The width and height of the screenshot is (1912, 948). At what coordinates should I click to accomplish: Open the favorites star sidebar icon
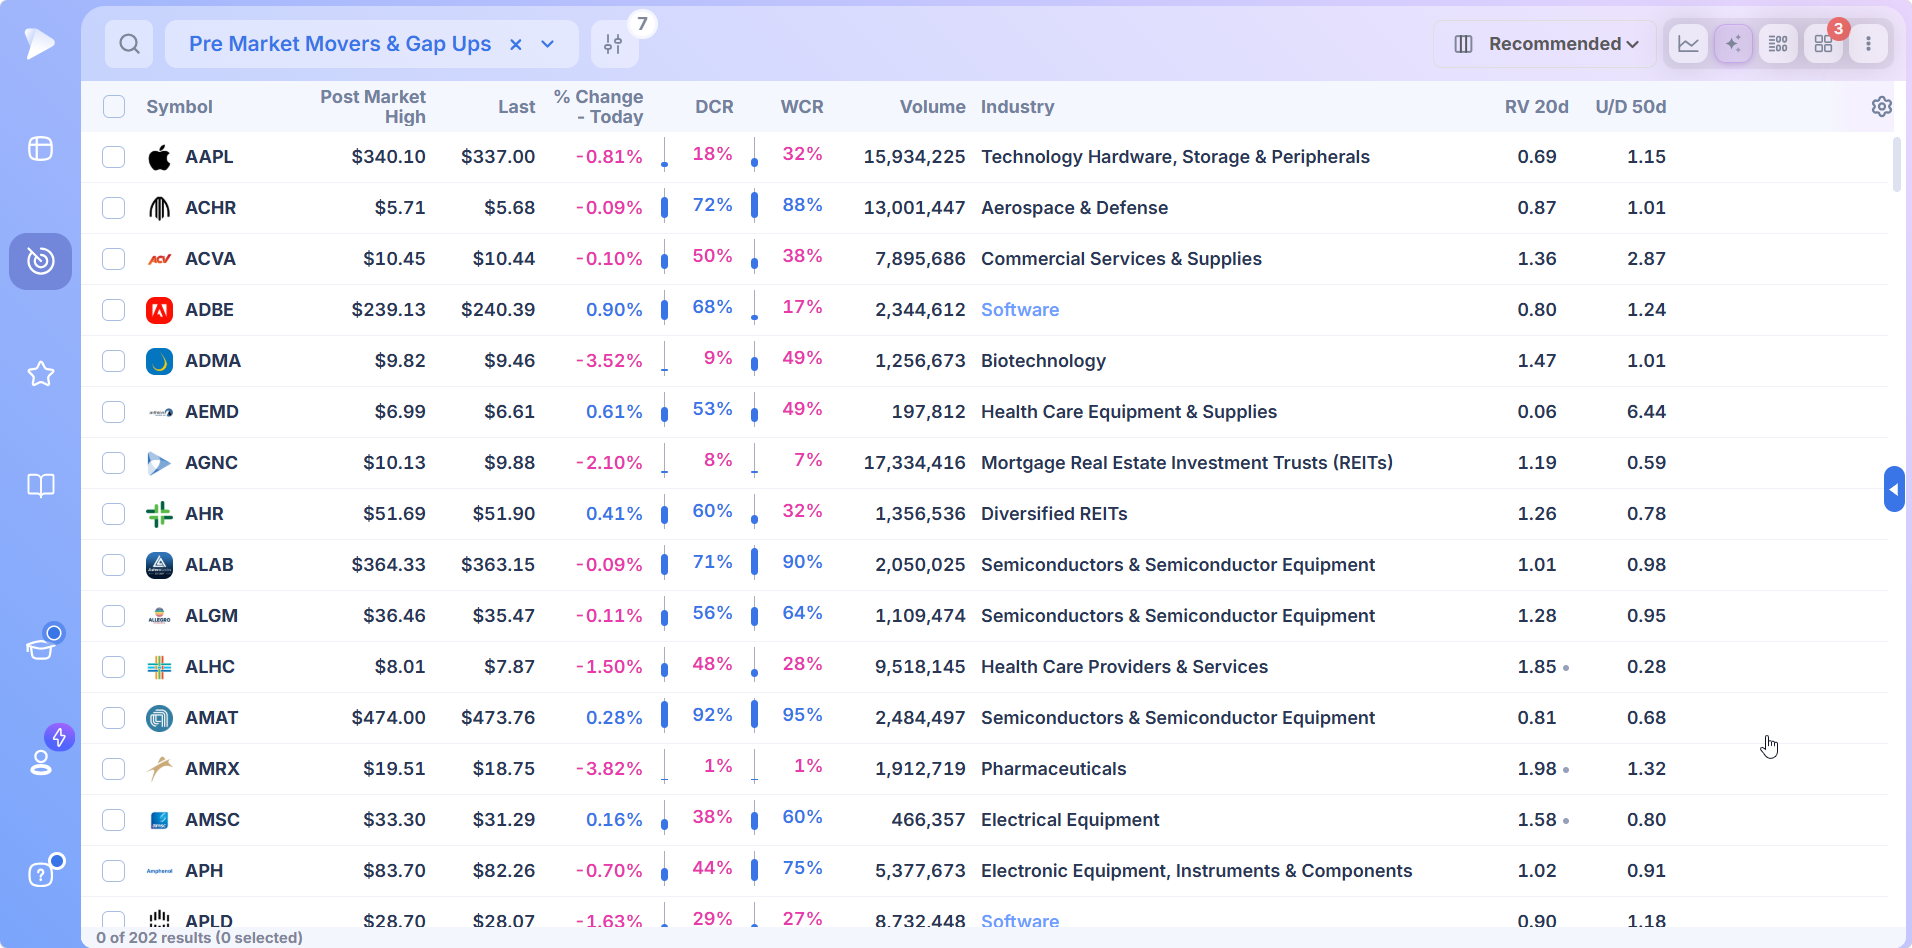tap(40, 374)
